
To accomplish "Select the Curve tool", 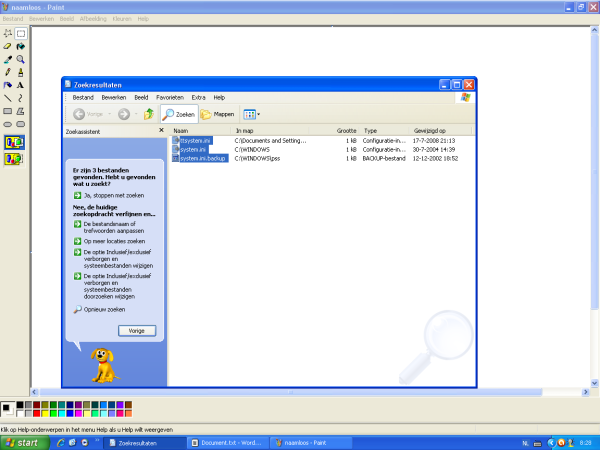I will coord(21,98).
